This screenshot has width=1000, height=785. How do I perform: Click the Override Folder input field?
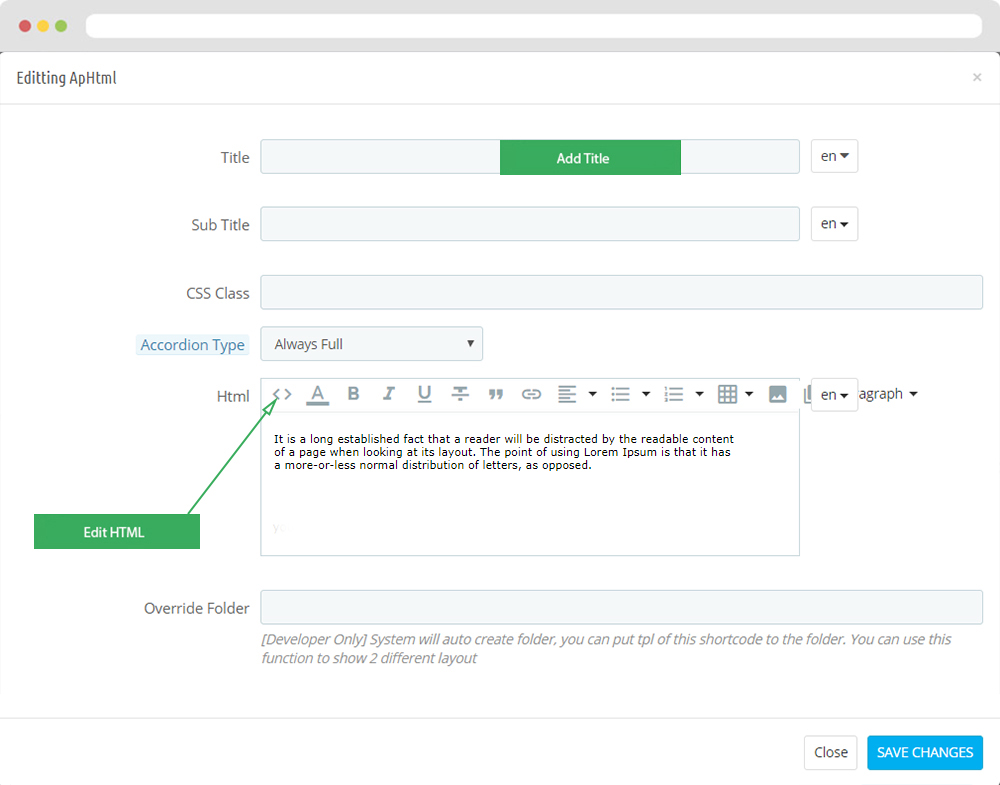[622, 607]
